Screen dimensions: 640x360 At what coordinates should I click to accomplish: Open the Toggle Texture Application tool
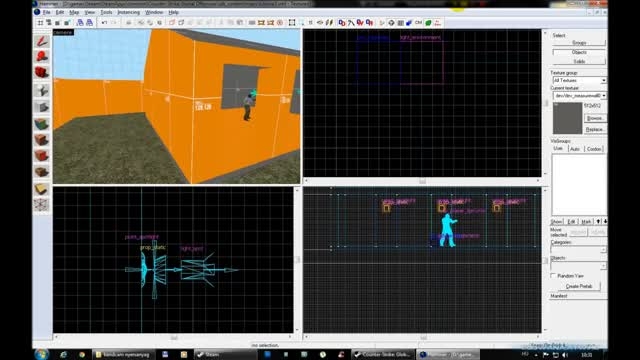tap(42, 124)
